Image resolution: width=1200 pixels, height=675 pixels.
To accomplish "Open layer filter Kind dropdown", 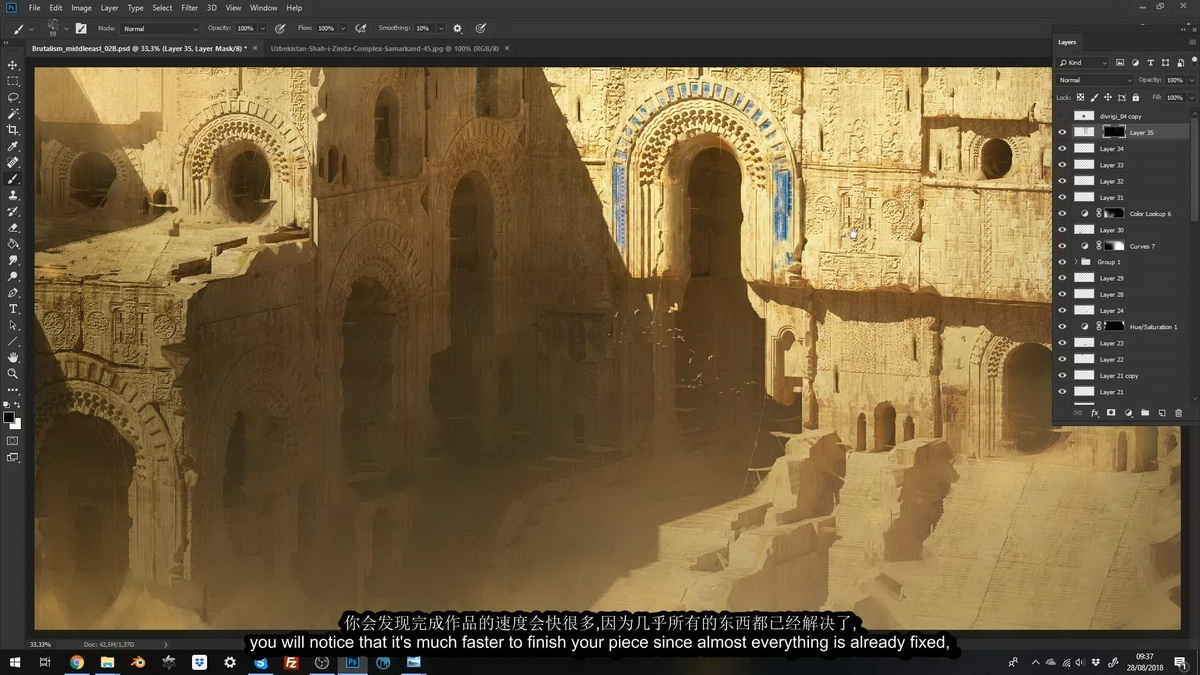I will [1084, 63].
